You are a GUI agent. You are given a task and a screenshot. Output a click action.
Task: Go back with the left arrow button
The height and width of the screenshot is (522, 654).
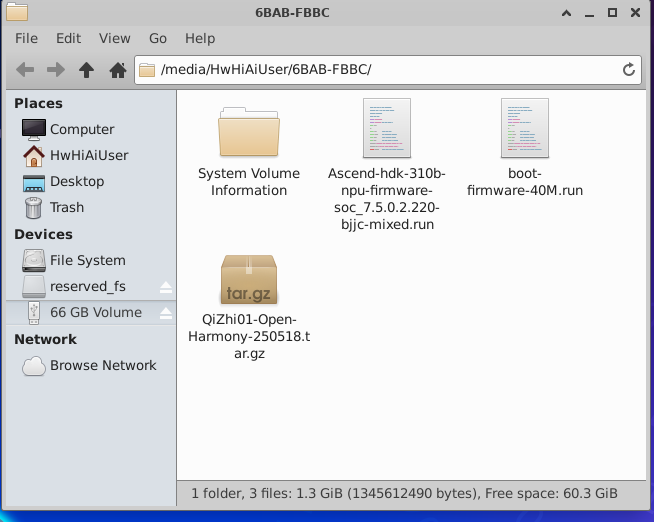[x=25, y=70]
